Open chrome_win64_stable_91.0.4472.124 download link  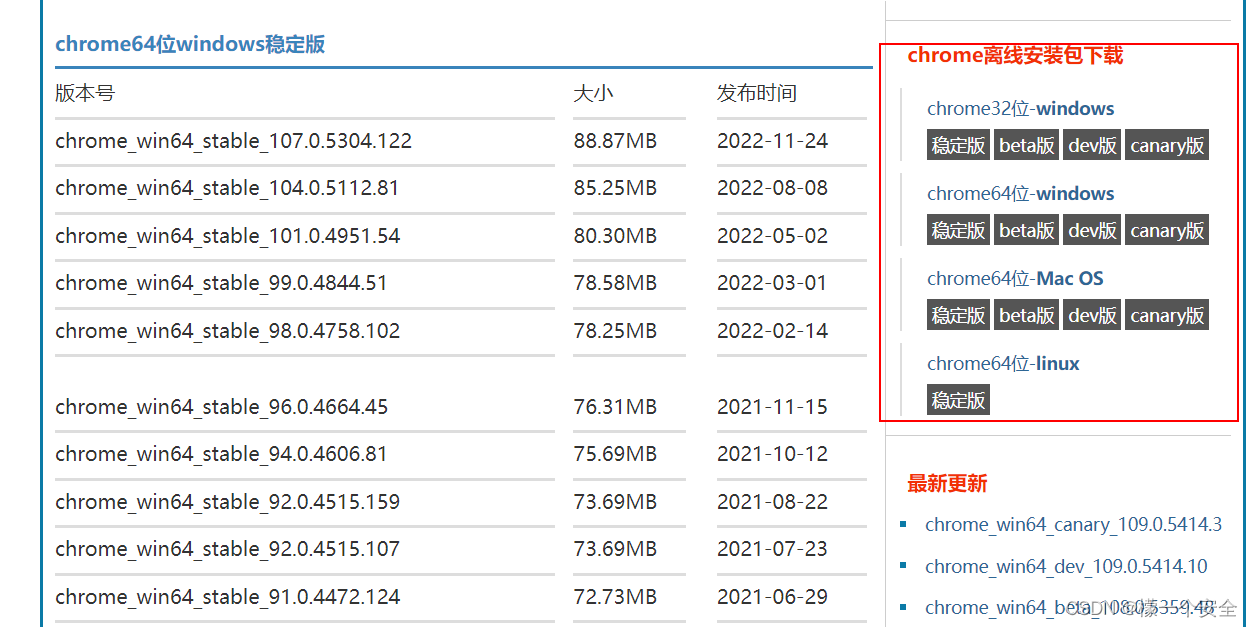pos(227,597)
